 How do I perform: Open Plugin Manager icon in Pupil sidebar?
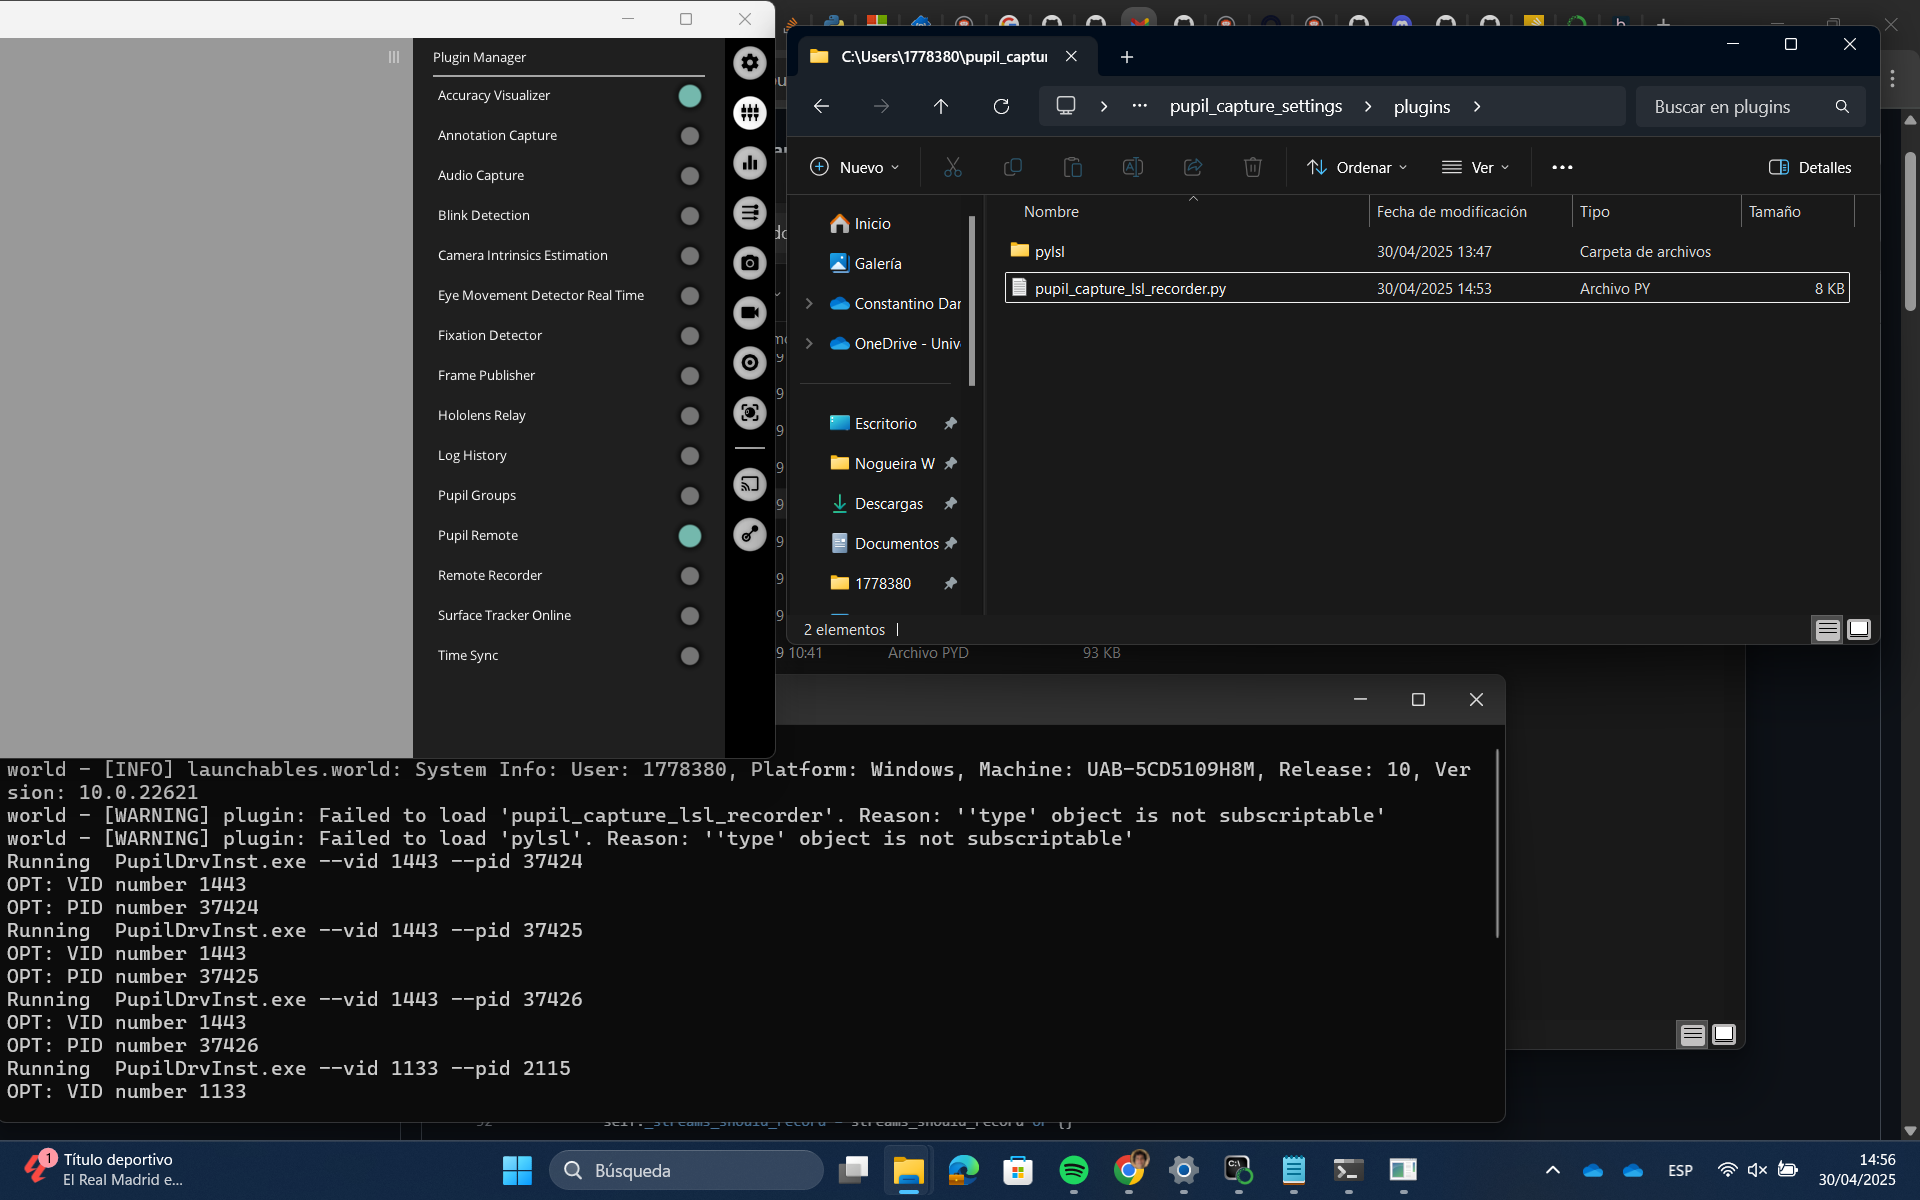coord(749,113)
